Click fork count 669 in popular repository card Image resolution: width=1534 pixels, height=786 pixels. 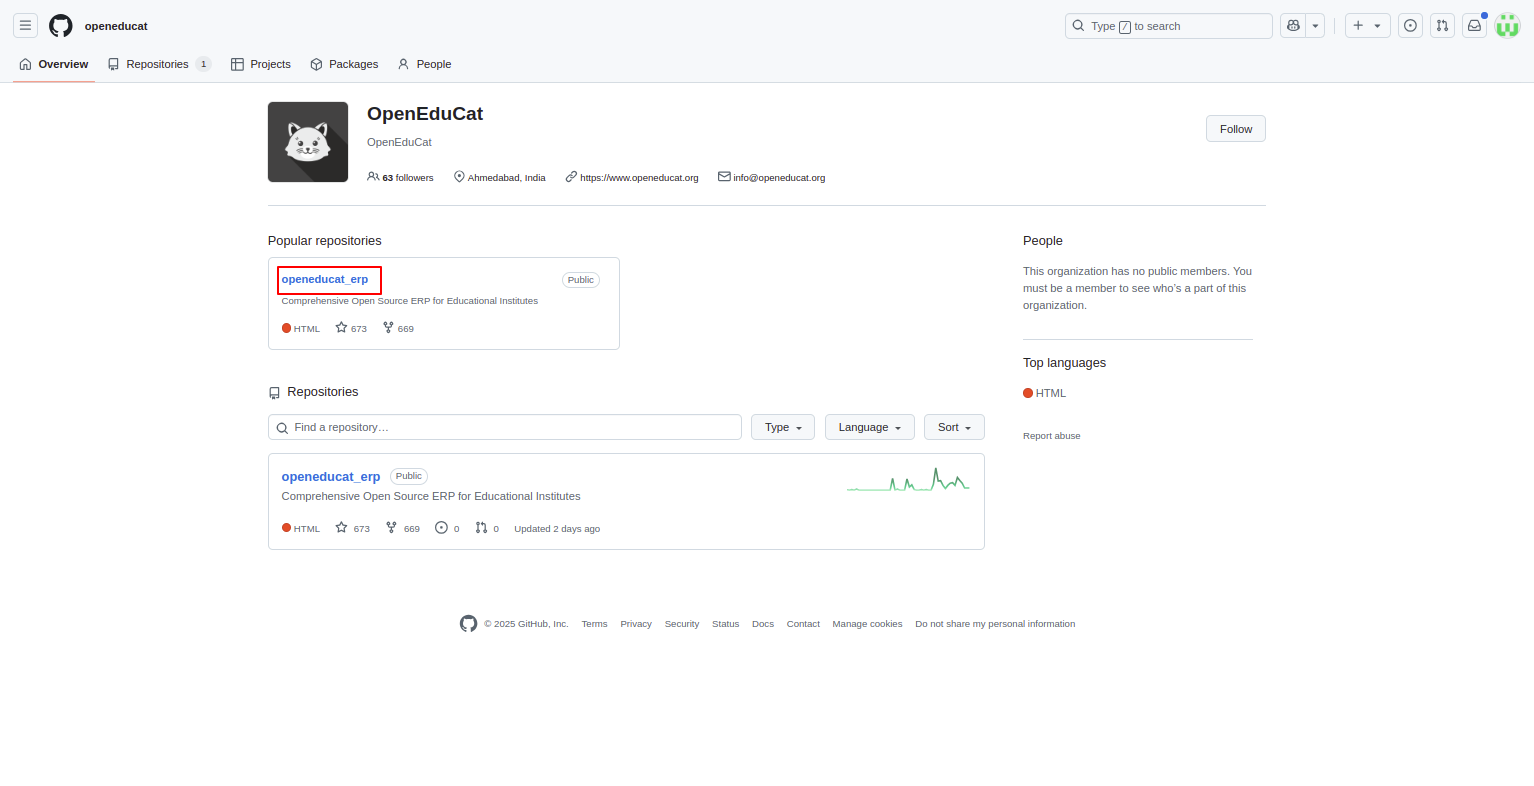coord(398,328)
